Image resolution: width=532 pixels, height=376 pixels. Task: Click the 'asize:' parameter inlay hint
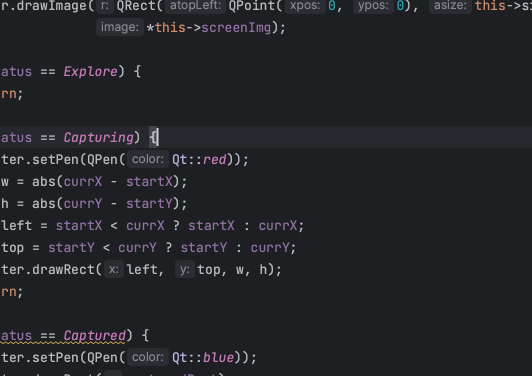click(450, 5)
